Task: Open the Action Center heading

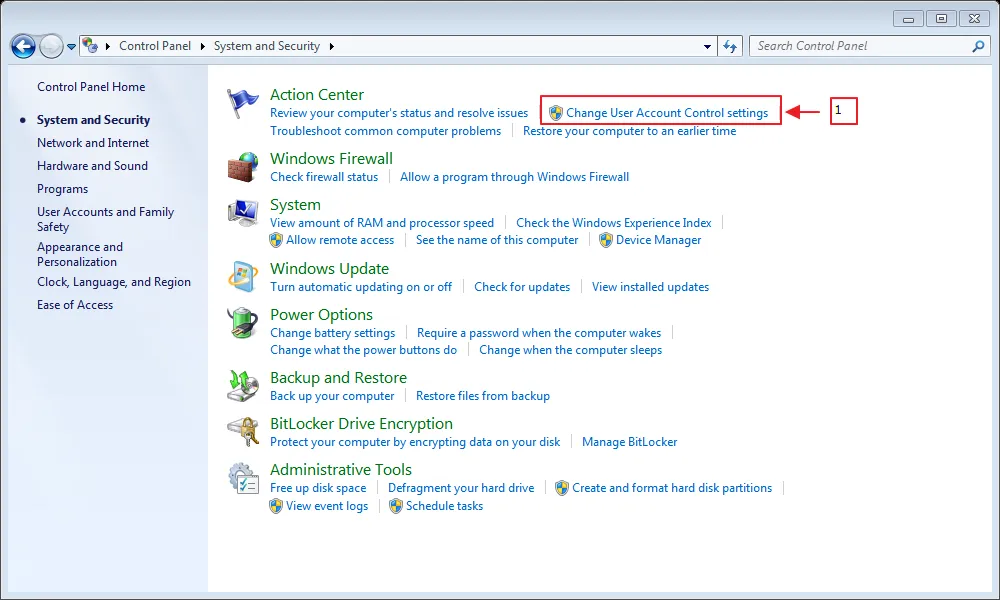Action: [x=317, y=94]
